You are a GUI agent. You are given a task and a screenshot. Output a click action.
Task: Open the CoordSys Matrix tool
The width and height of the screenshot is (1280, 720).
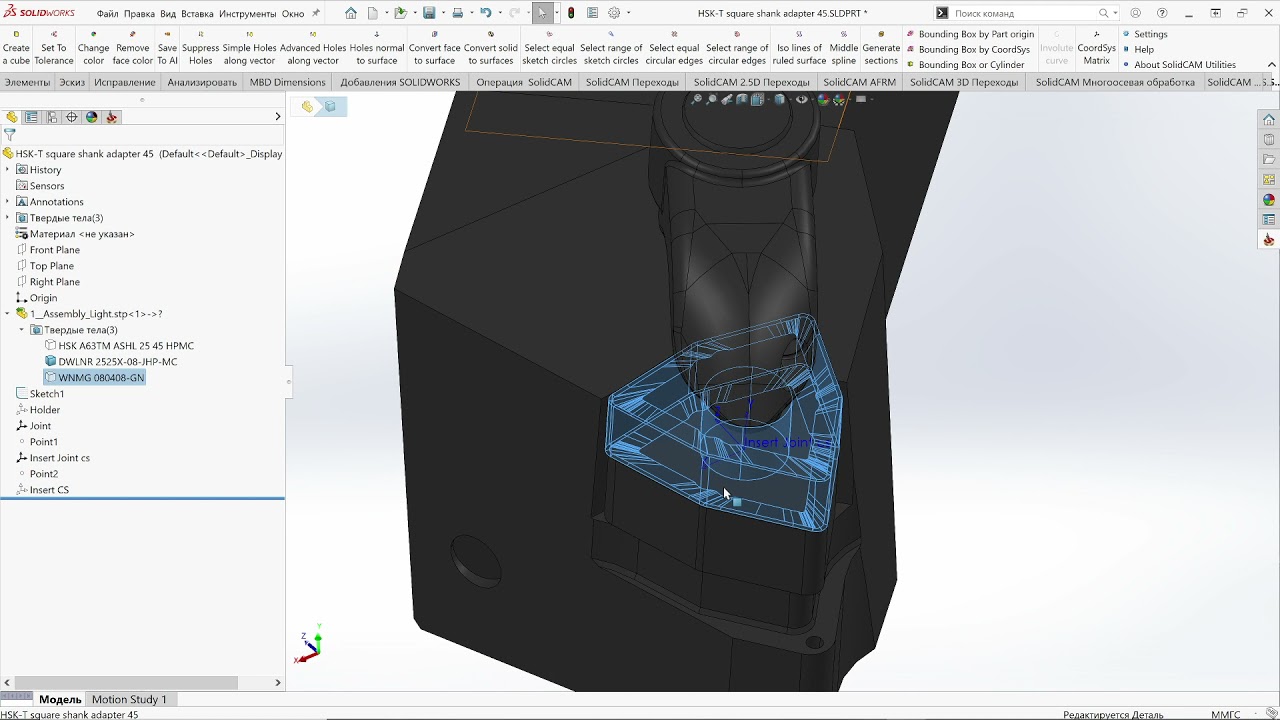tap(1096, 47)
